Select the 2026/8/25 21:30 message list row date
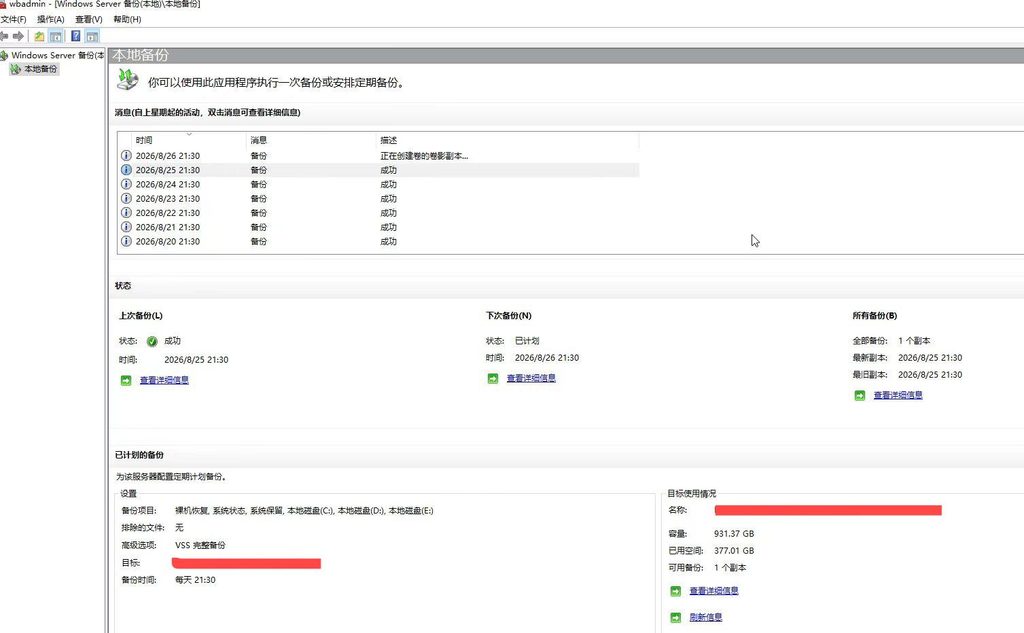The image size is (1024, 633). tap(168, 170)
